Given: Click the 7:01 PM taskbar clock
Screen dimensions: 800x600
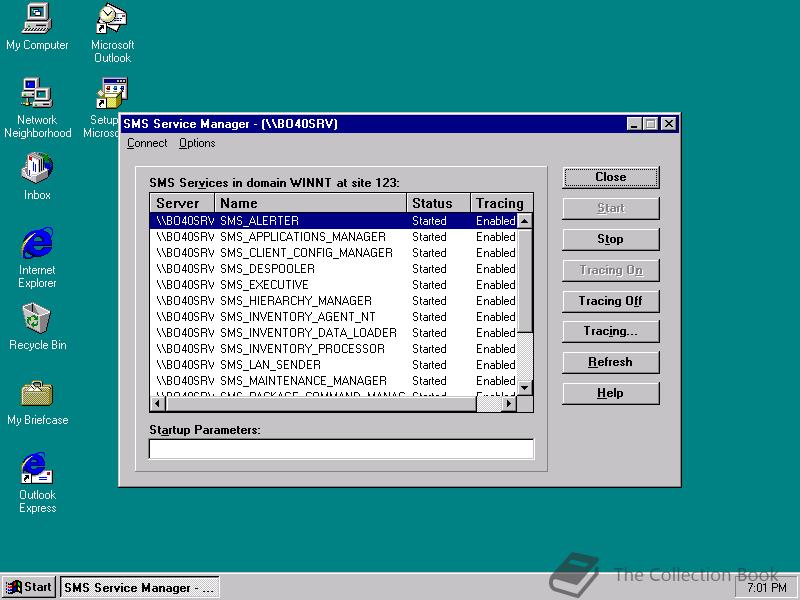Looking at the screenshot, I should (766, 587).
